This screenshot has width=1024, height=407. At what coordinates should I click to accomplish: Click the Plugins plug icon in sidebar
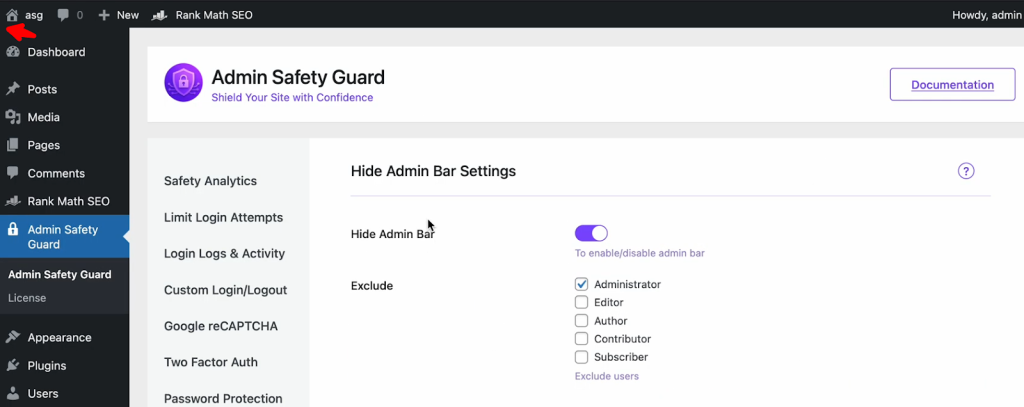pos(13,365)
